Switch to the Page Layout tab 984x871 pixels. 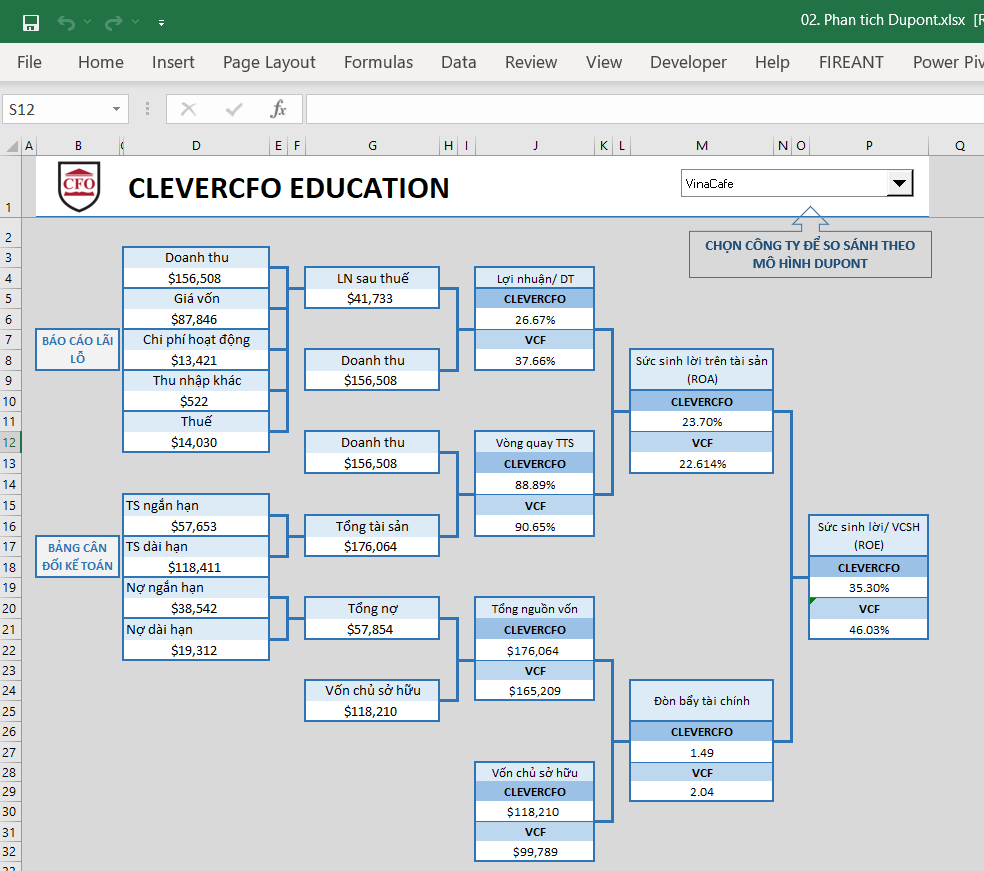click(269, 62)
